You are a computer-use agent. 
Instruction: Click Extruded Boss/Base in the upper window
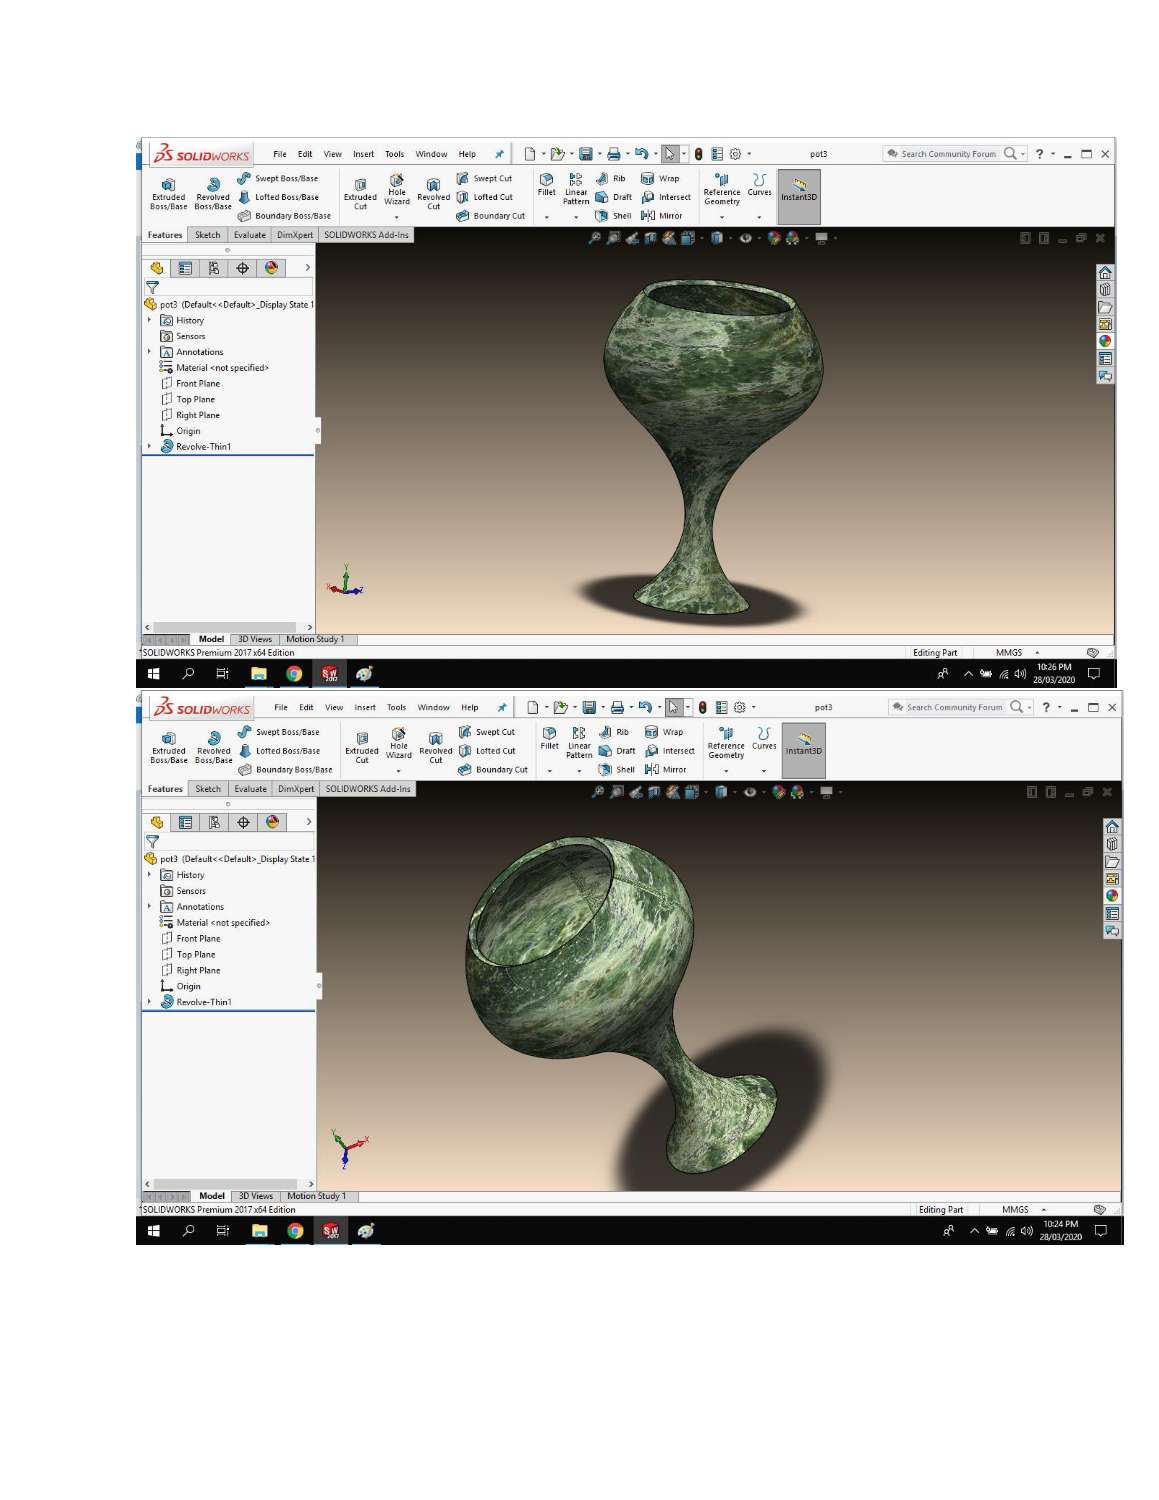click(168, 194)
